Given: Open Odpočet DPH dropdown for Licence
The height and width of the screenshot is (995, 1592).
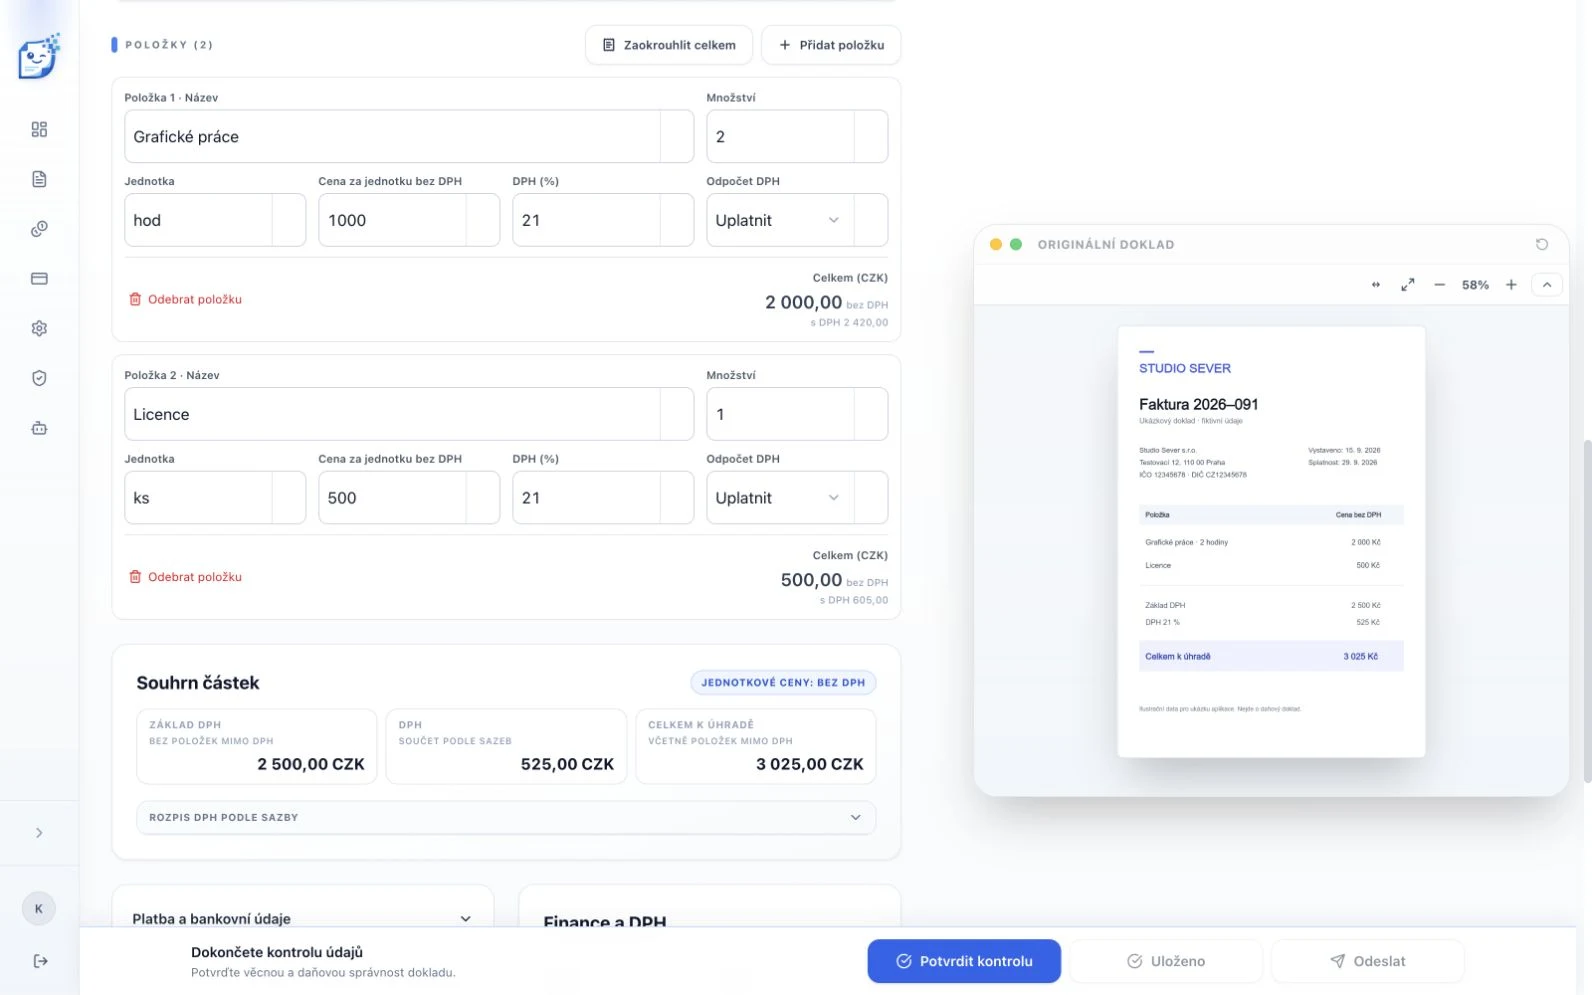Looking at the screenshot, I should click(x=780, y=498).
